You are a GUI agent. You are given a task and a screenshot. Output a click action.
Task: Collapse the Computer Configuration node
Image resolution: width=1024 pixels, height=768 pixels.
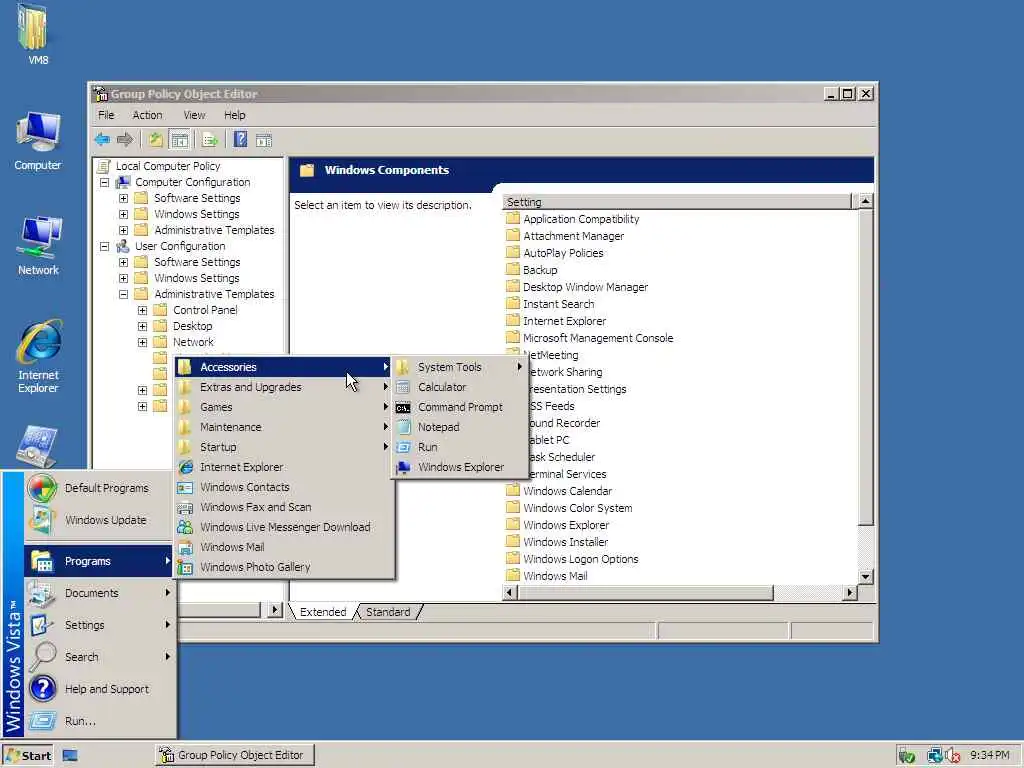[x=104, y=183]
